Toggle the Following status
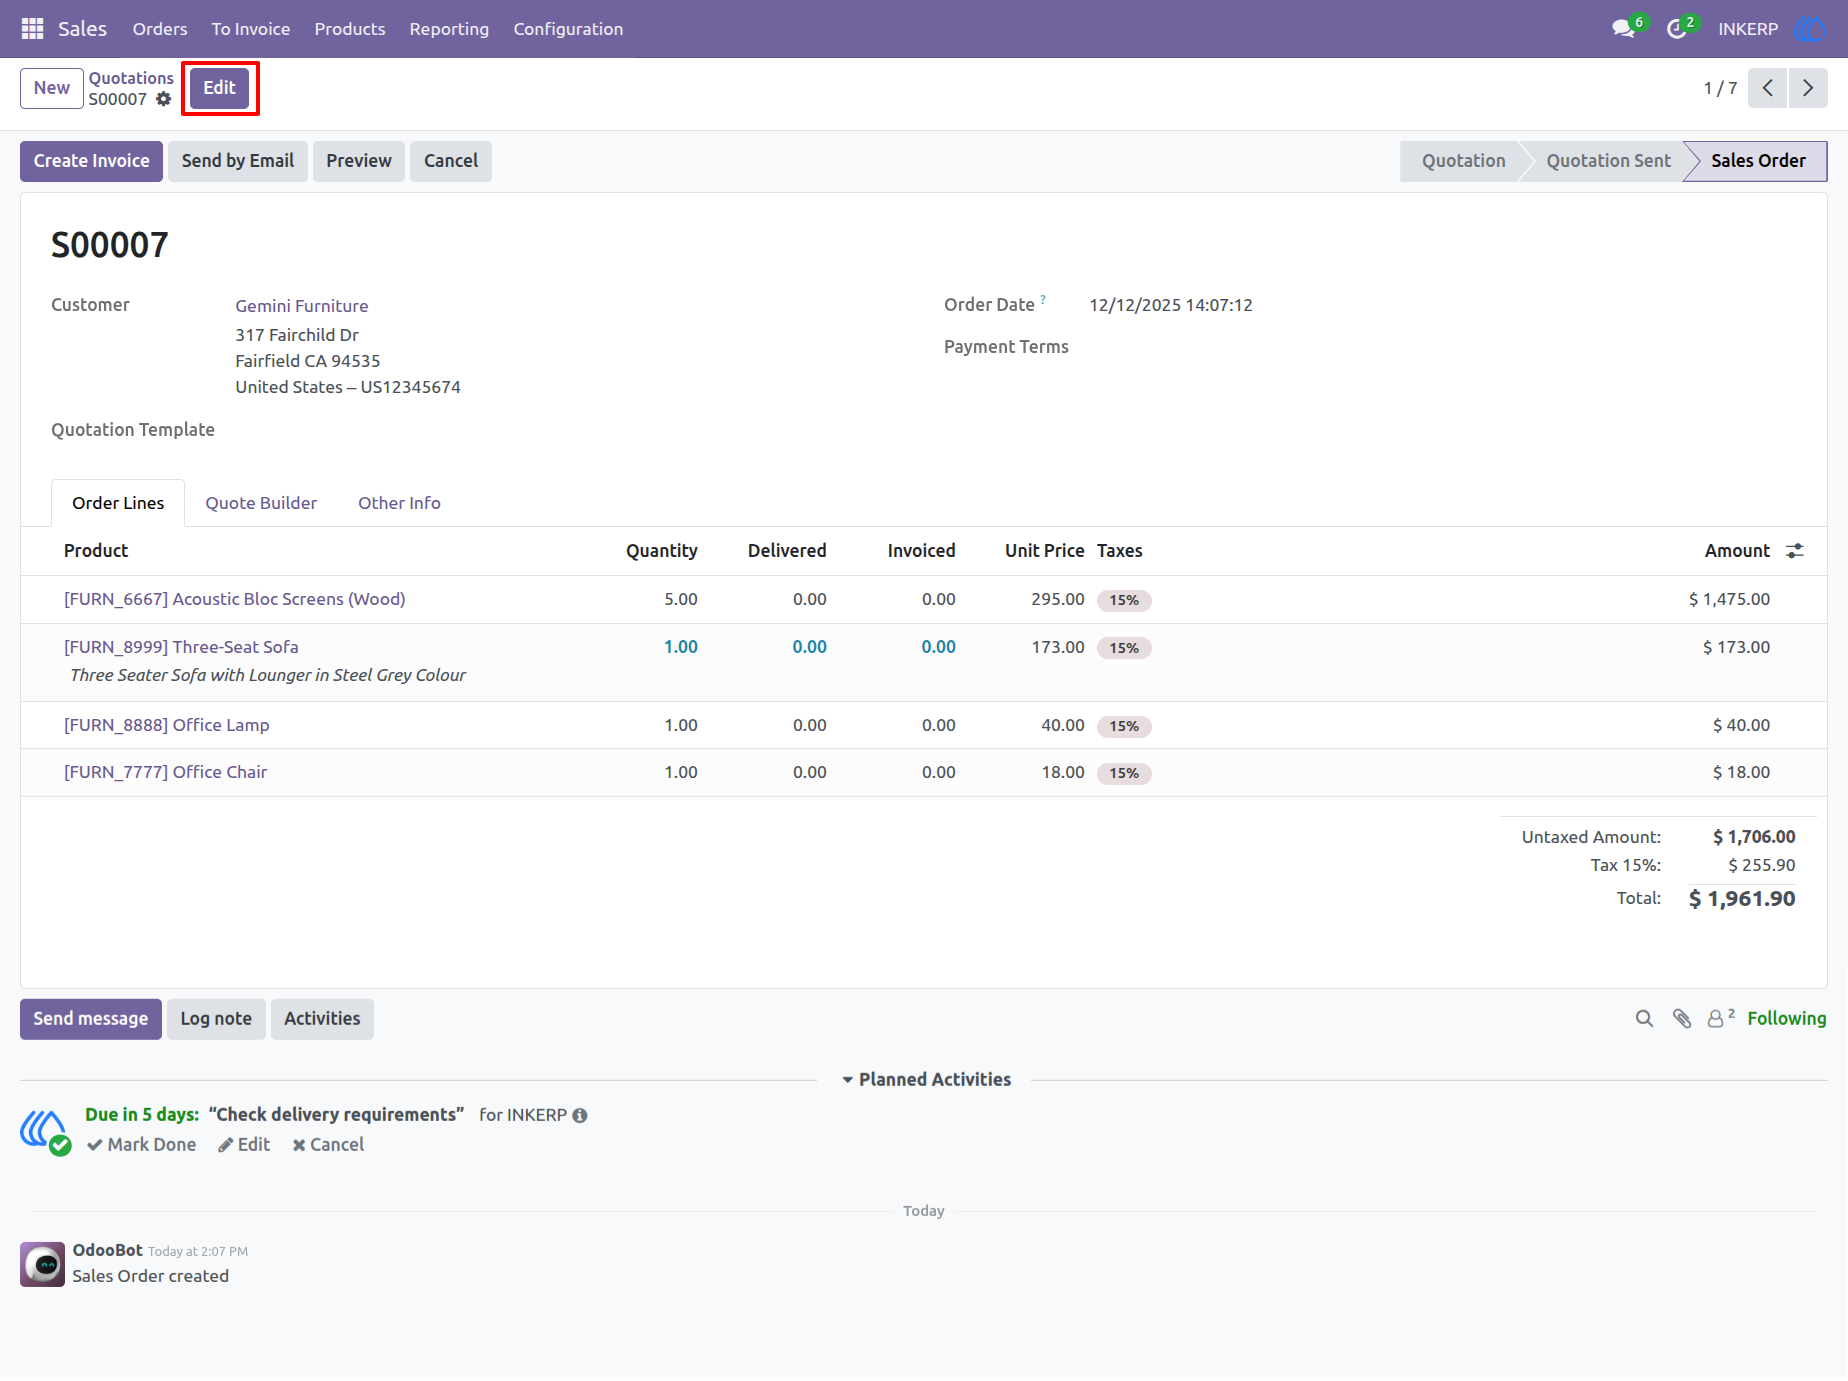The height and width of the screenshot is (1381, 1848). coord(1787,1019)
